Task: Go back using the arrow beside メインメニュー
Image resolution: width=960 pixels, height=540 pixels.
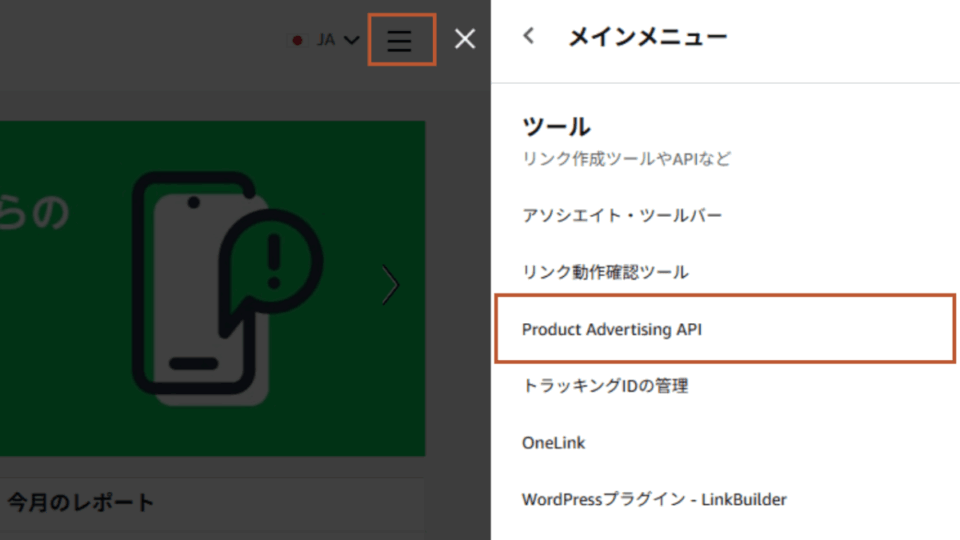Action: 529,37
